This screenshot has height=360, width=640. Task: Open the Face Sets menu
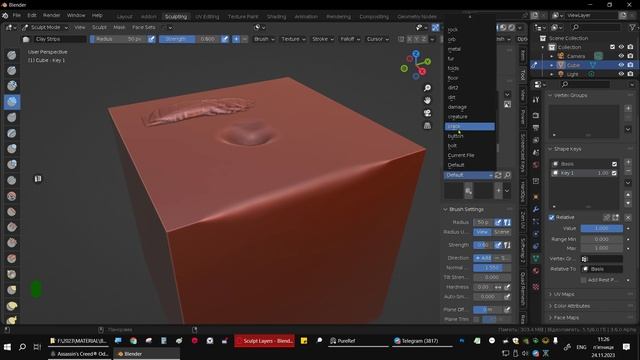[x=144, y=27]
